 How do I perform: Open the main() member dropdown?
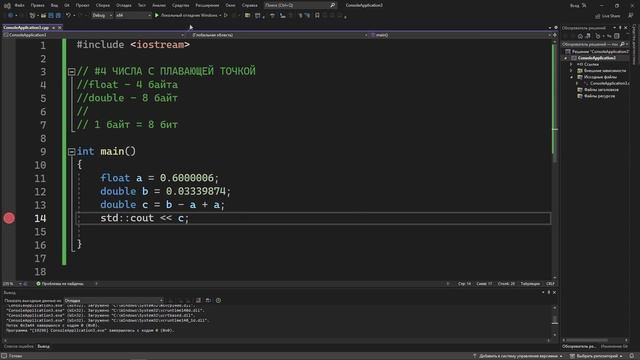coord(461,35)
